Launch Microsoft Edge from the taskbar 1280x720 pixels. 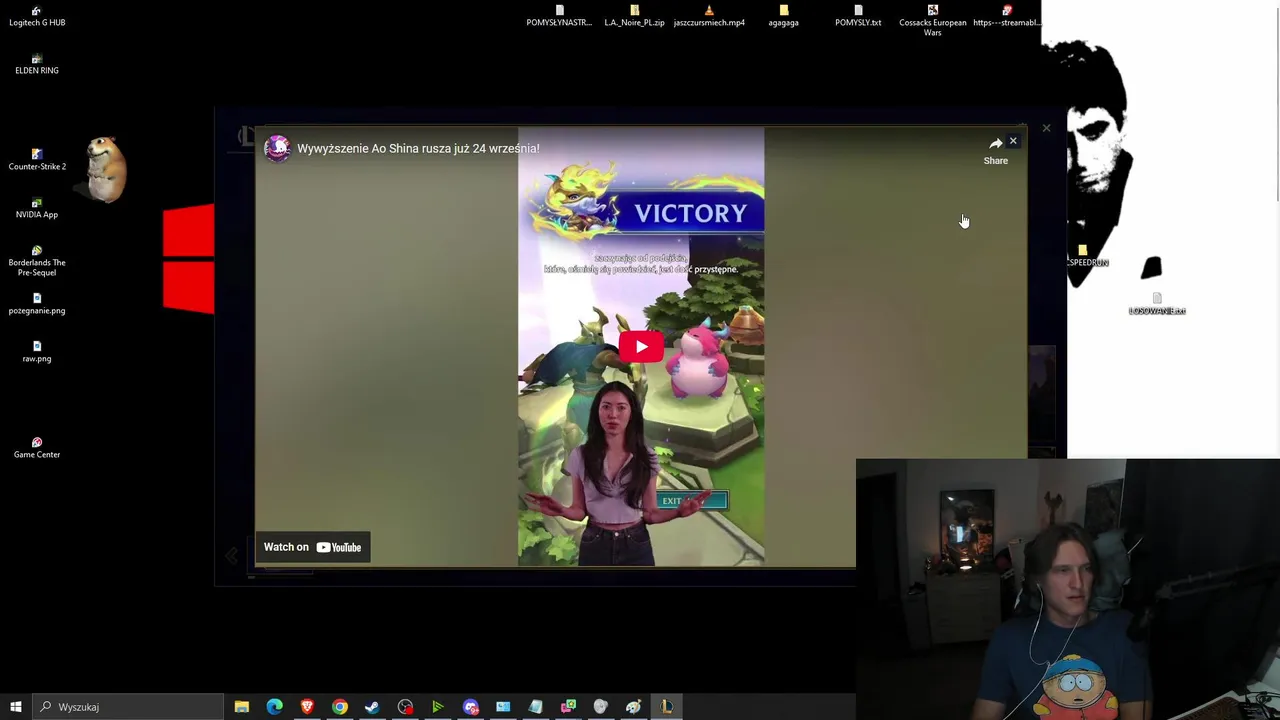[274, 707]
